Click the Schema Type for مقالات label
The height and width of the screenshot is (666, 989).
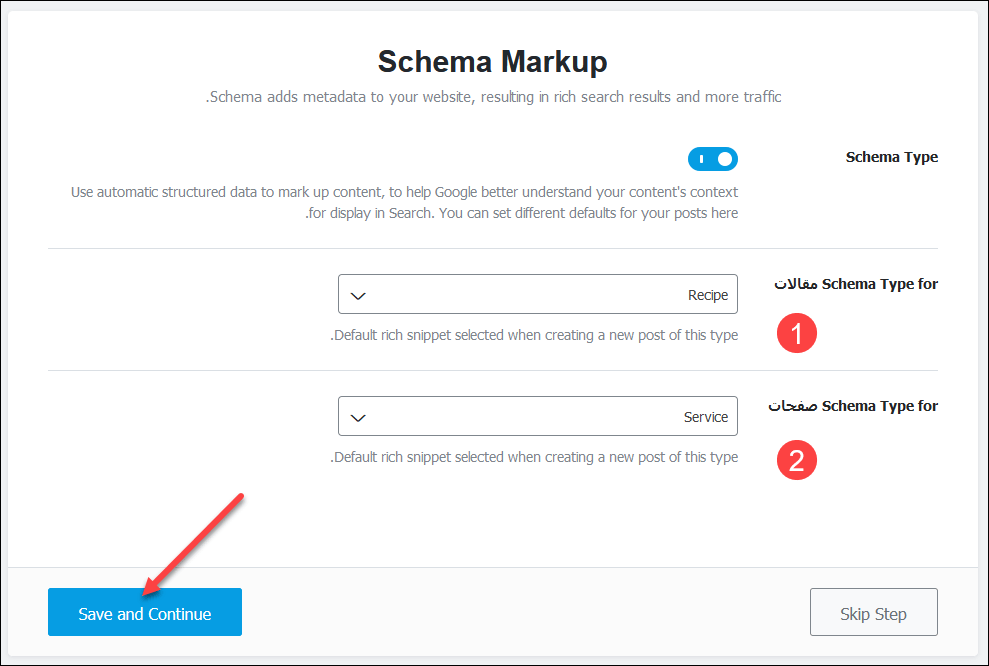pyautogui.click(x=856, y=284)
